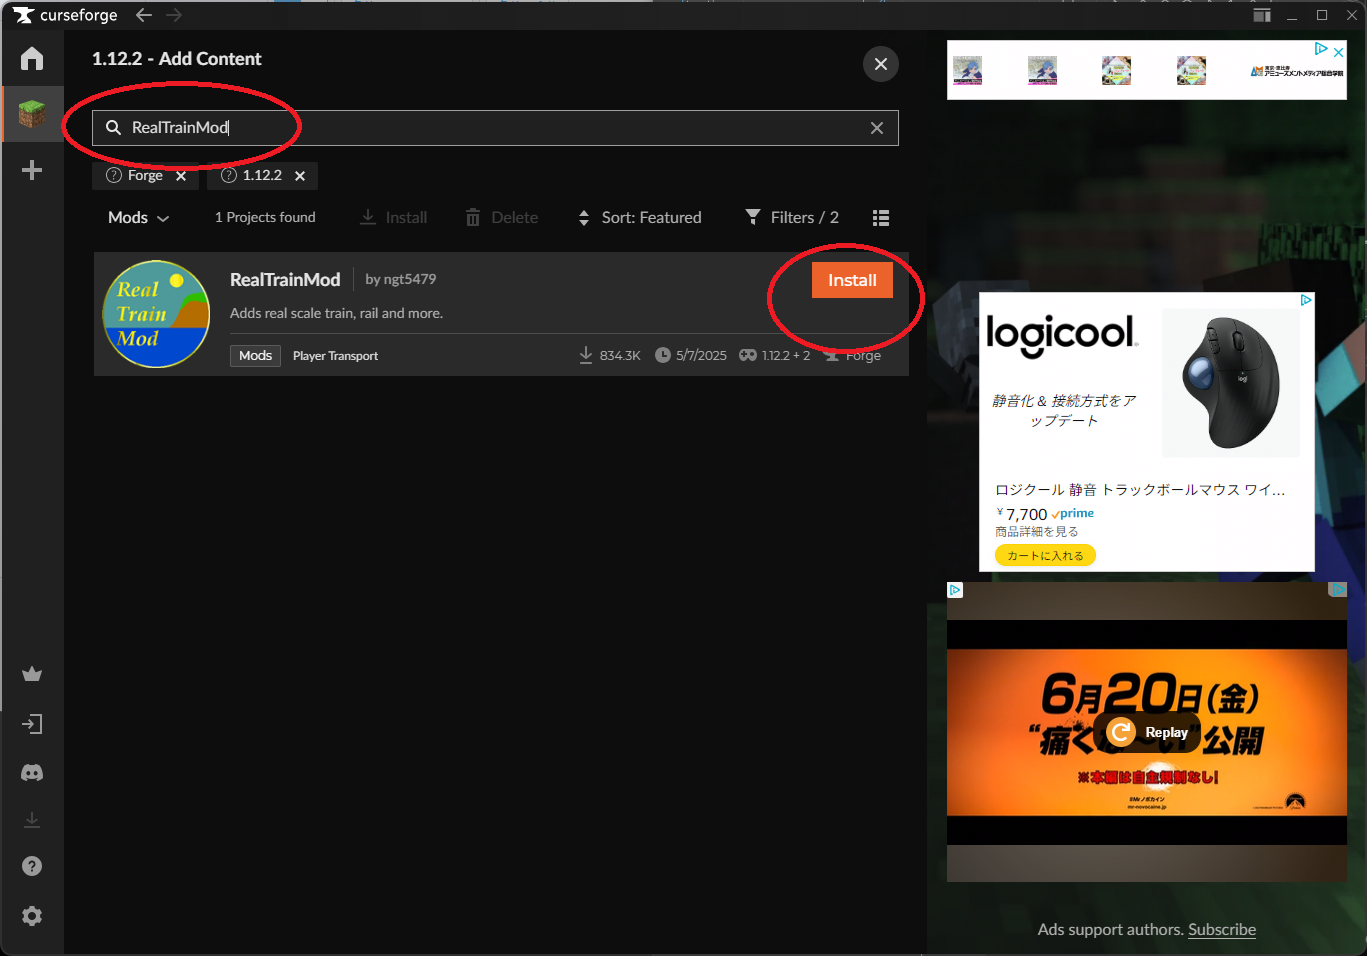Open the RealTrainMod title link
This screenshot has height=956, width=1367.
(285, 280)
